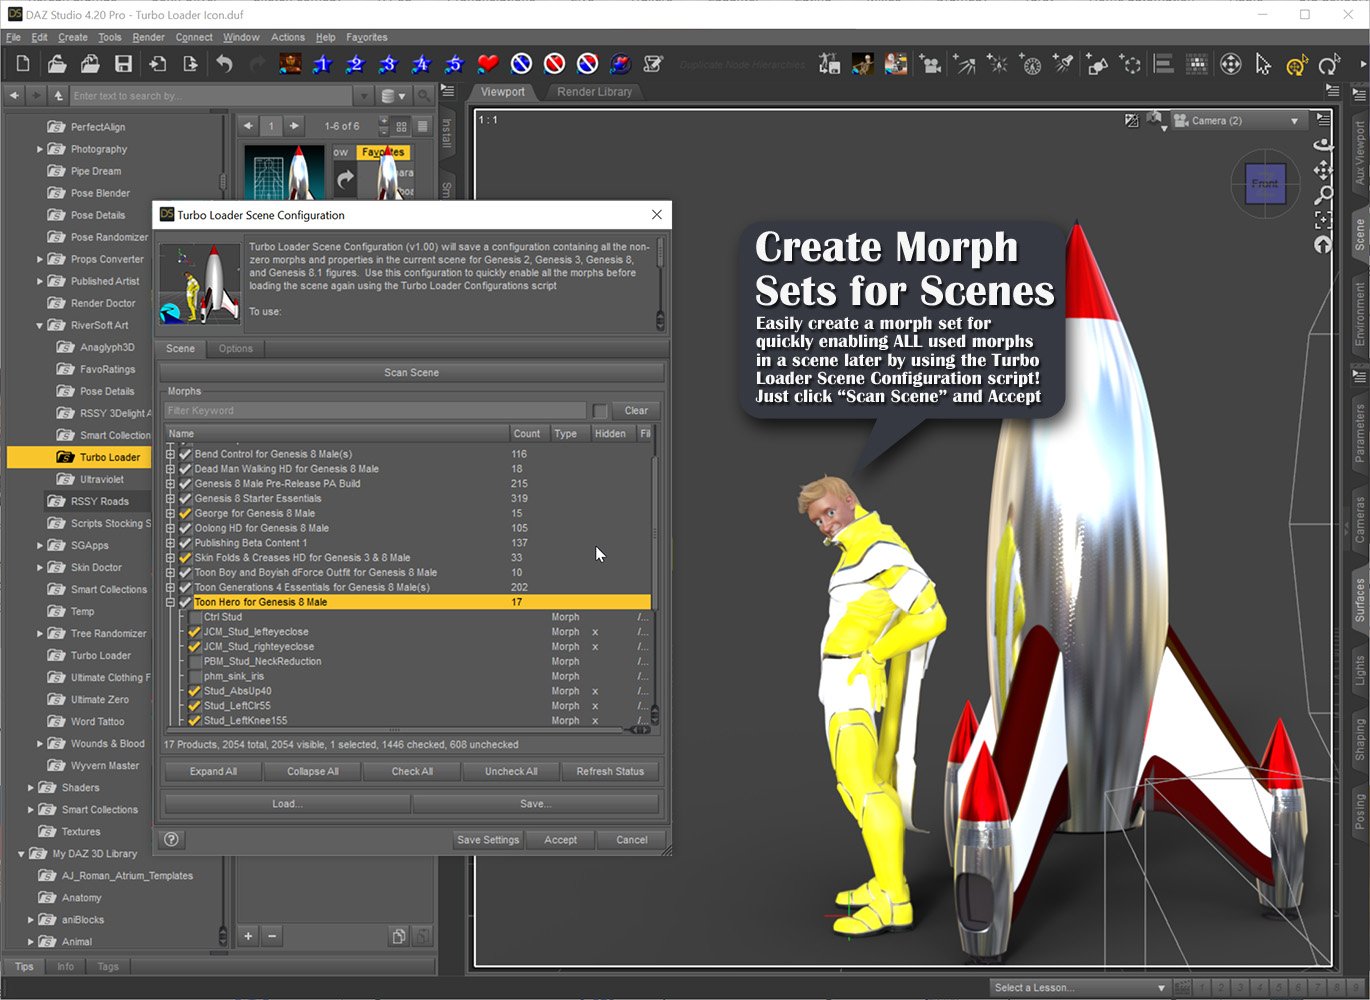Check the PBM_Stud_NeckReduction checkbox

tap(195, 661)
